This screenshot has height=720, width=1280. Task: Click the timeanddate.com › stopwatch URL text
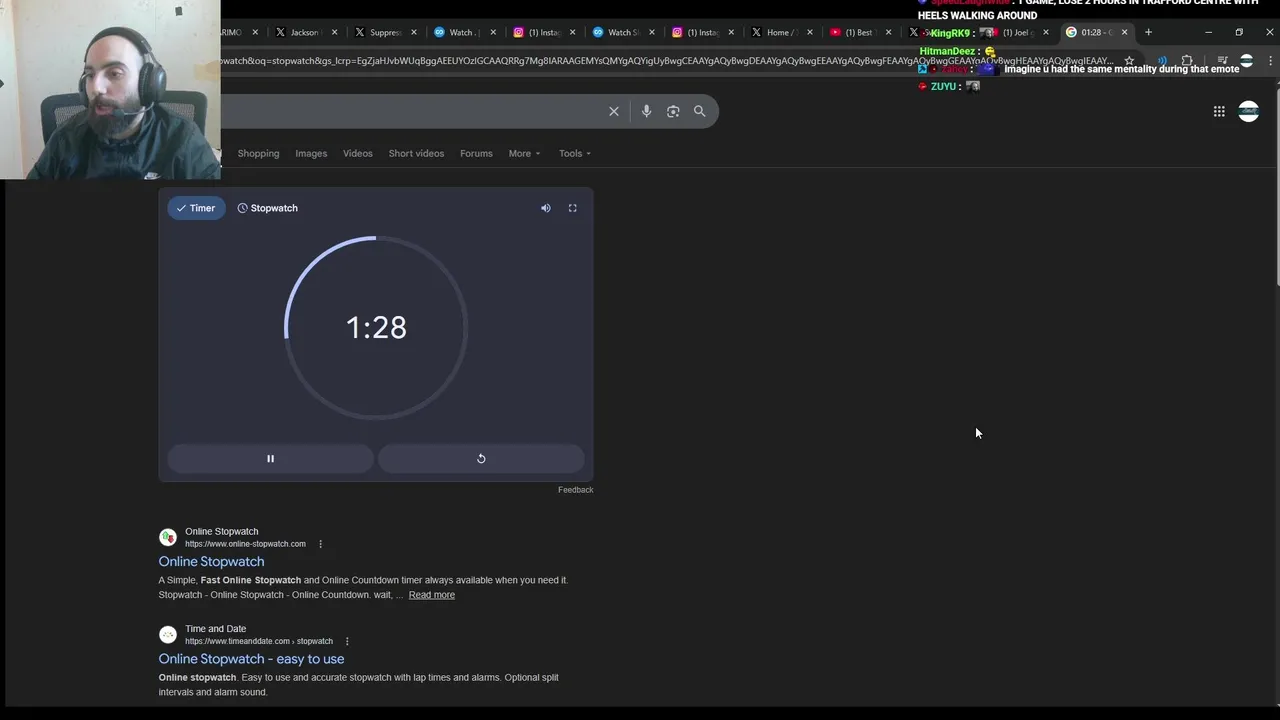pyautogui.click(x=259, y=641)
